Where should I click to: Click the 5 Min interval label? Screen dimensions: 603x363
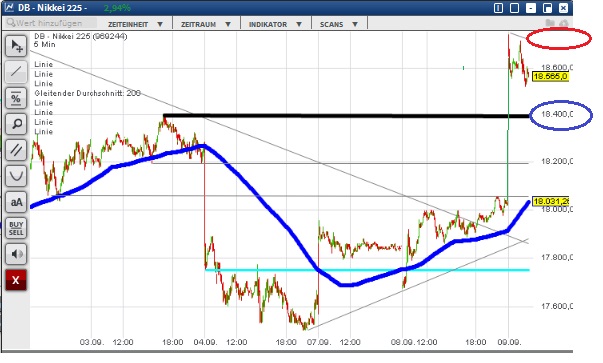tap(44, 45)
